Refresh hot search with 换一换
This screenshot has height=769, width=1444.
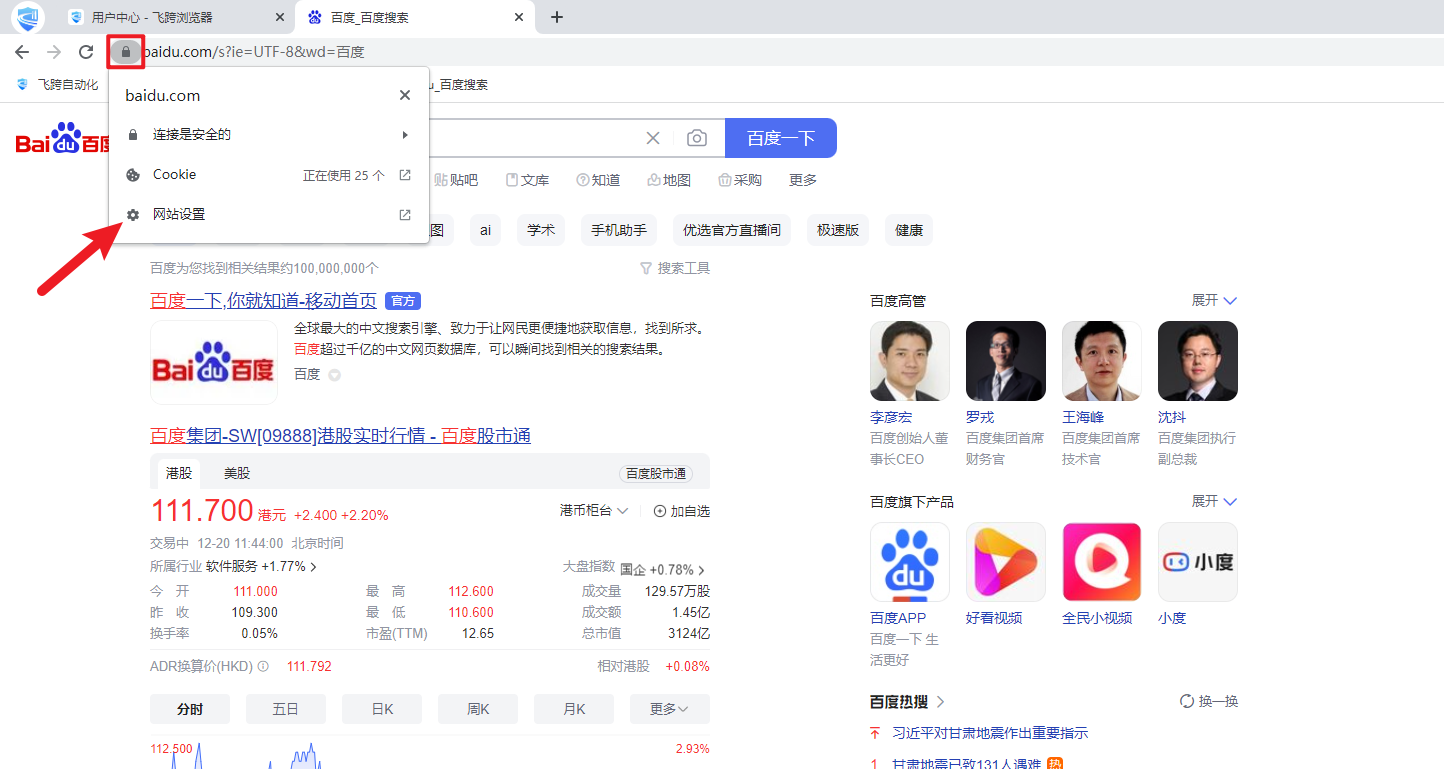pos(1209,702)
